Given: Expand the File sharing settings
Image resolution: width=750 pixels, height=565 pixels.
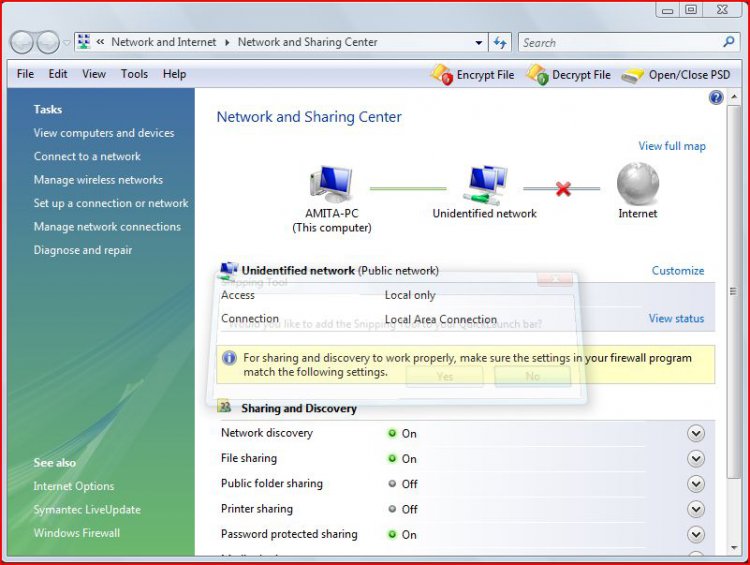Looking at the screenshot, I should tap(696, 459).
